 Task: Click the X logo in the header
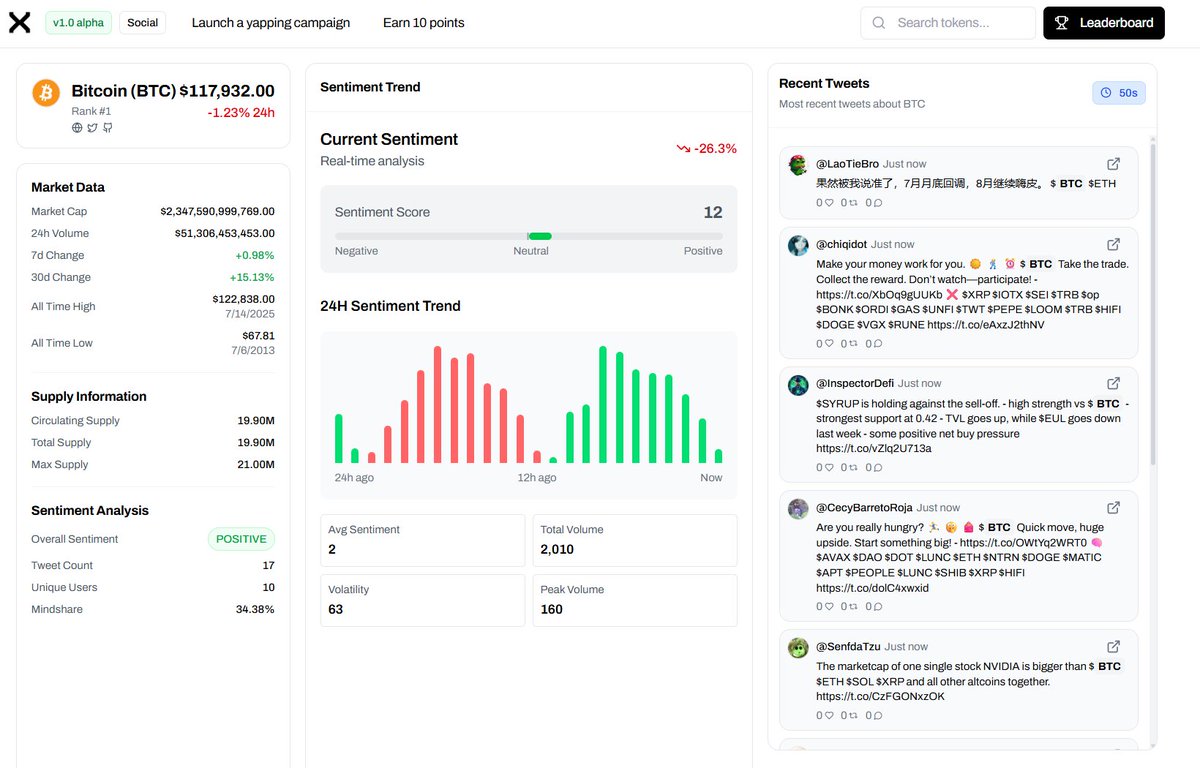pos(20,22)
